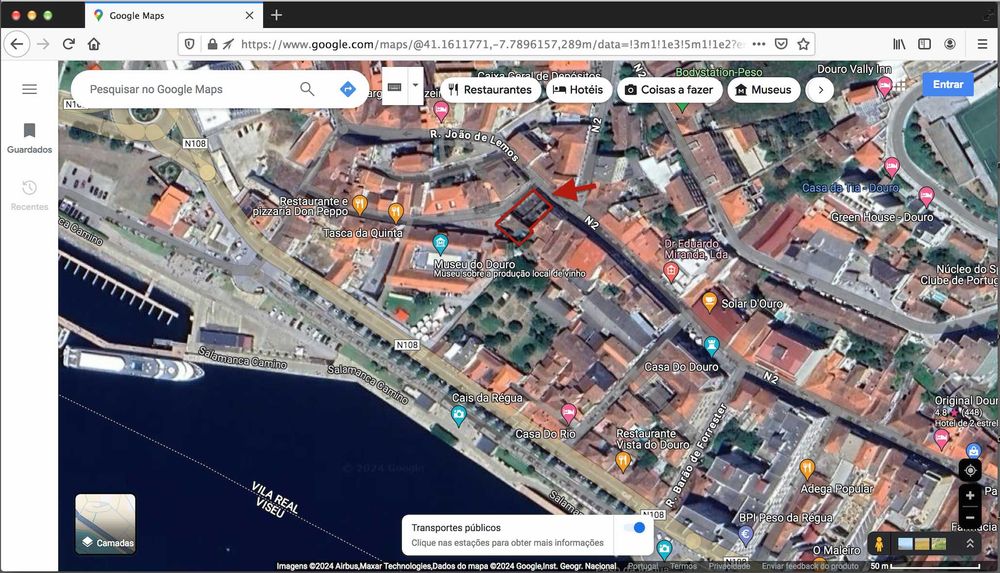Click the tracking protection shield icon
Screen dimensions: 1000x573
[189, 44]
